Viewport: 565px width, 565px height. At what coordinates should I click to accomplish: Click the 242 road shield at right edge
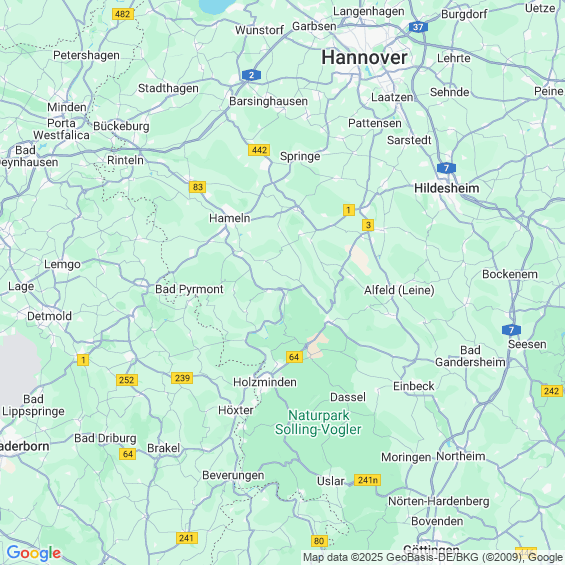[552, 391]
